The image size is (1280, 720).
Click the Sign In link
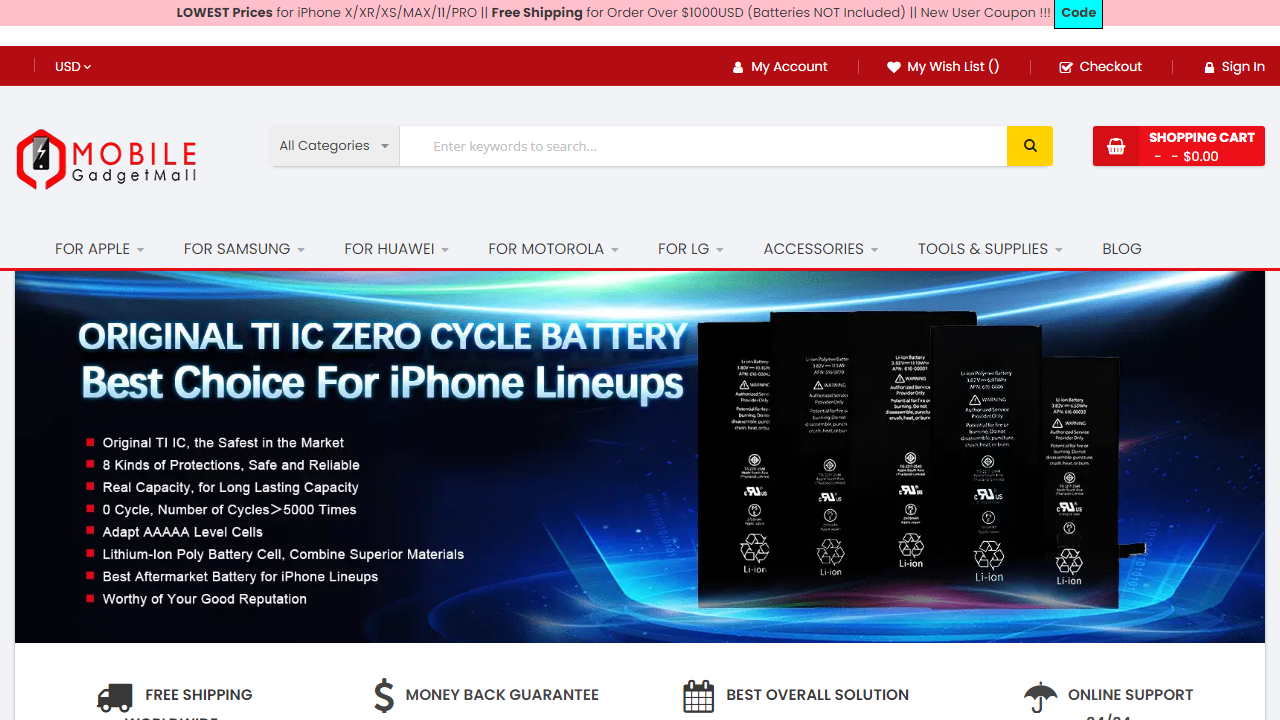(1243, 67)
